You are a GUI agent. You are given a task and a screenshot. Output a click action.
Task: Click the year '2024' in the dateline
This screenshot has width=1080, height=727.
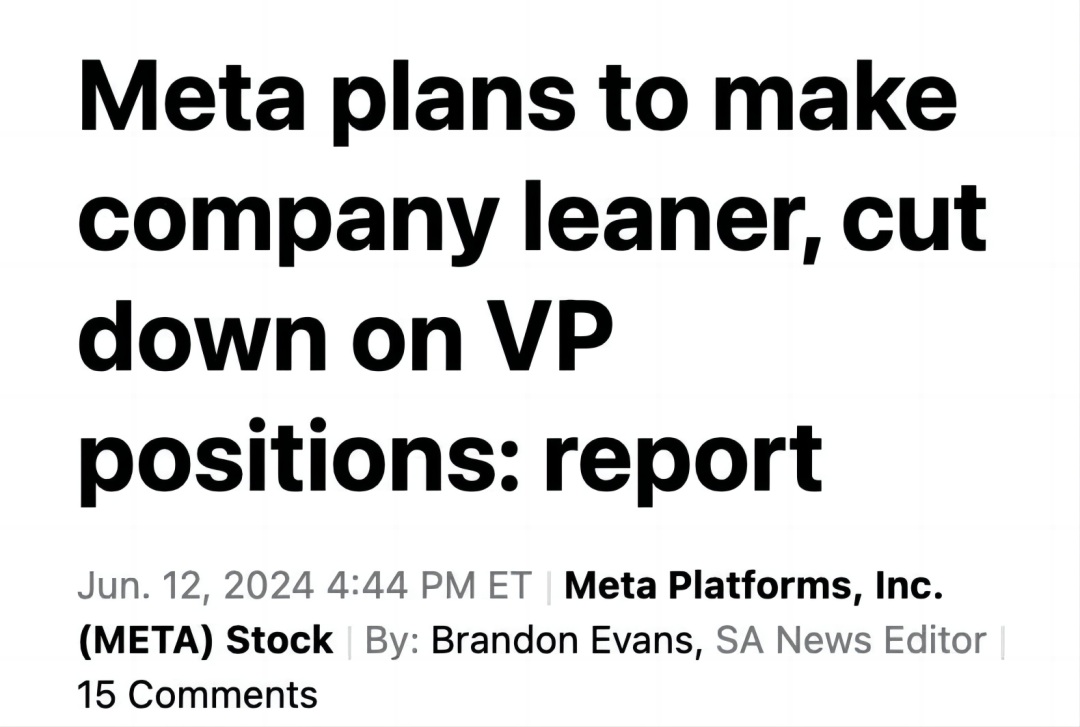269,587
